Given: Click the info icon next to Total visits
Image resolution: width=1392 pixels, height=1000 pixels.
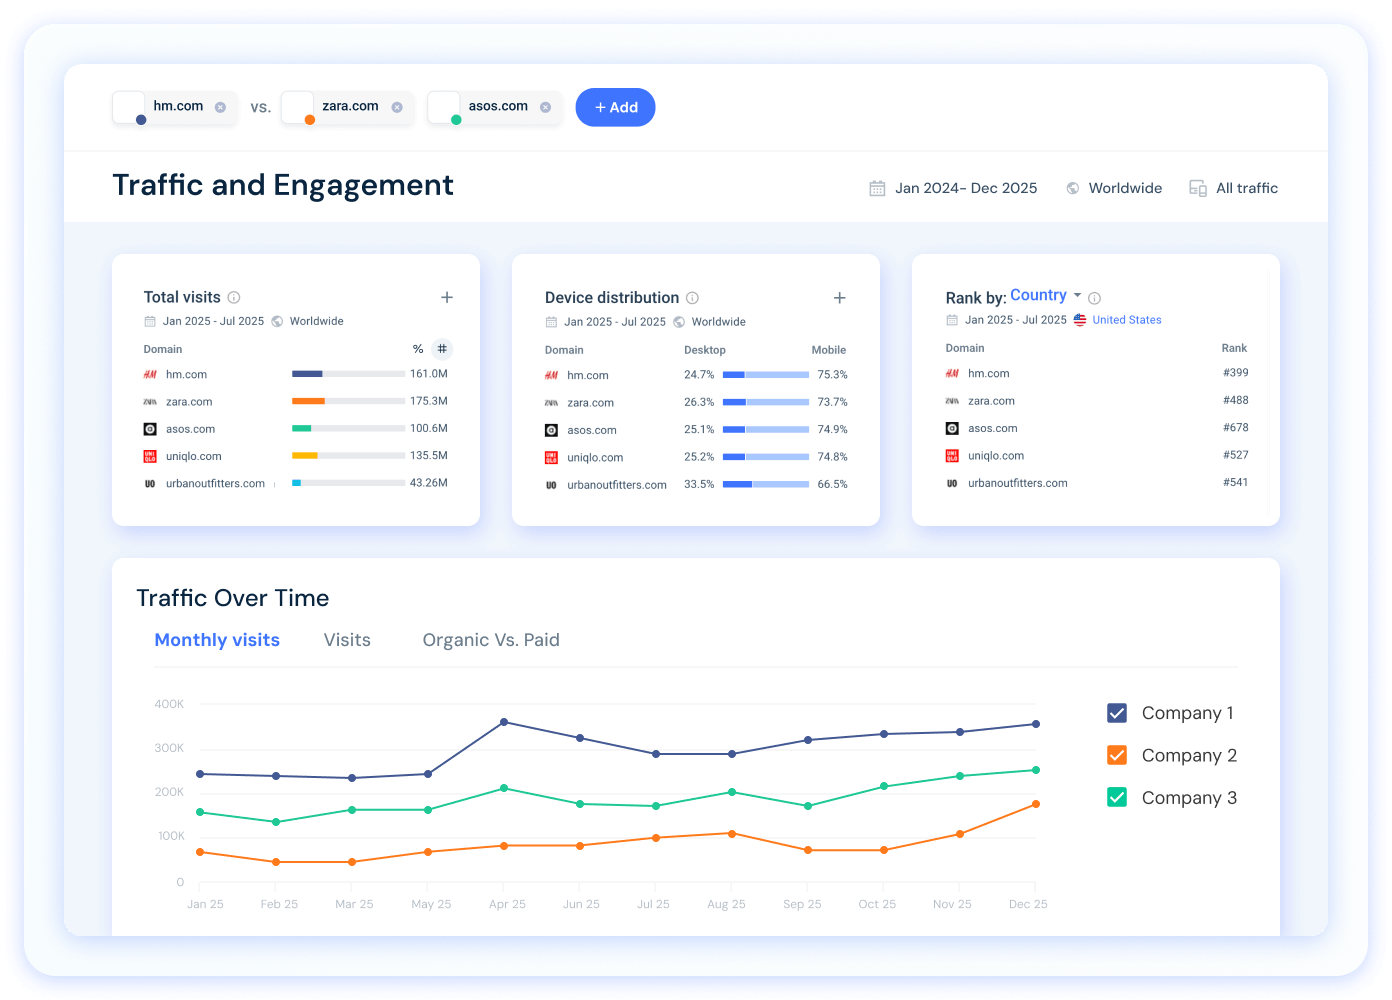Looking at the screenshot, I should 233,297.
